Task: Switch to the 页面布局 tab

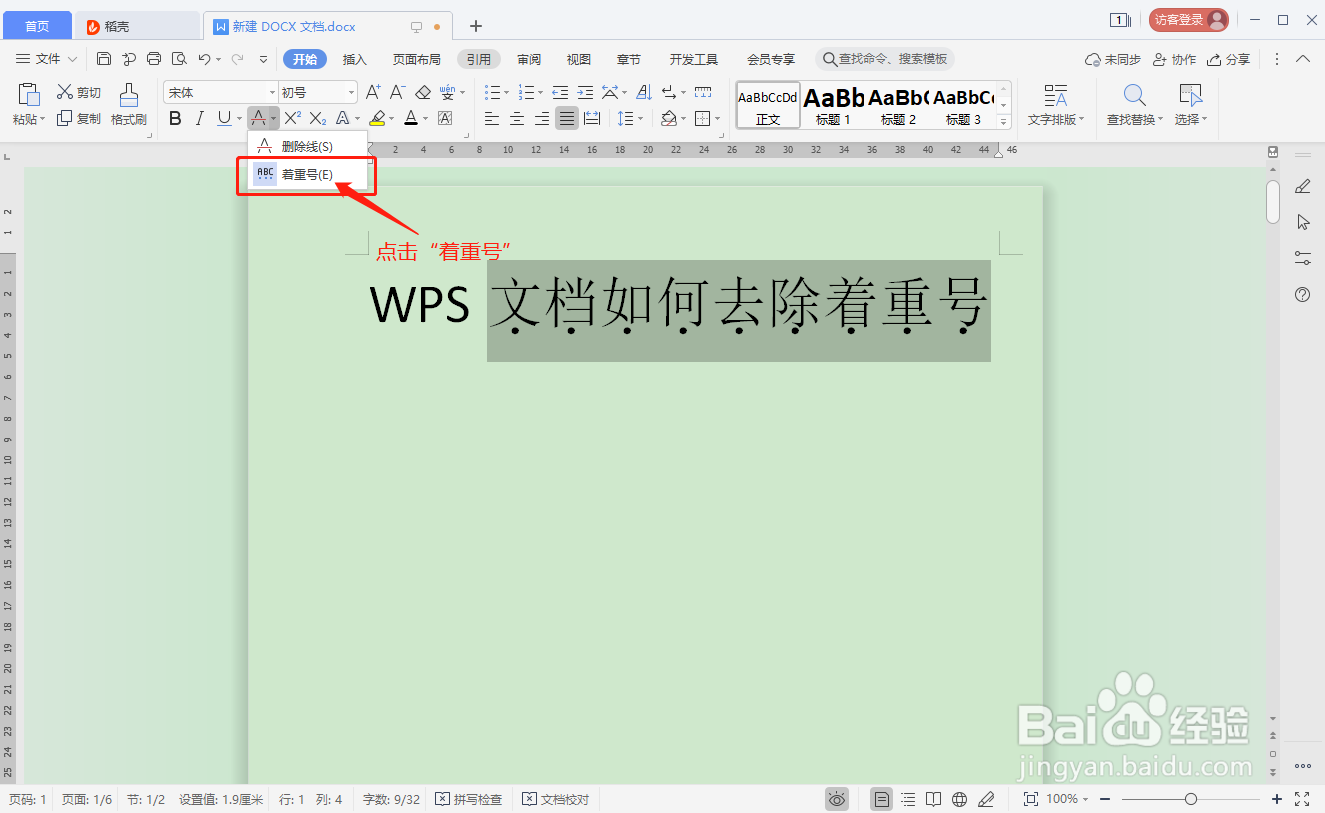Action: [416, 59]
